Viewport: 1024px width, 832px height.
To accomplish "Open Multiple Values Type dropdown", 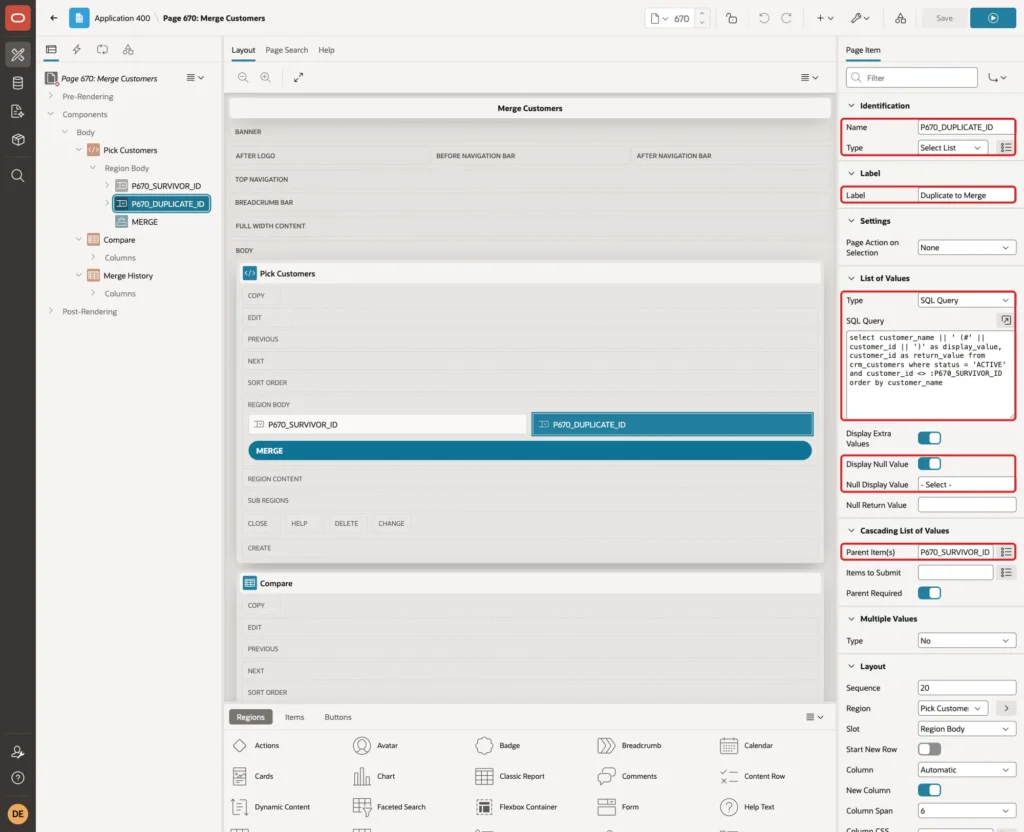I will 966,641.
